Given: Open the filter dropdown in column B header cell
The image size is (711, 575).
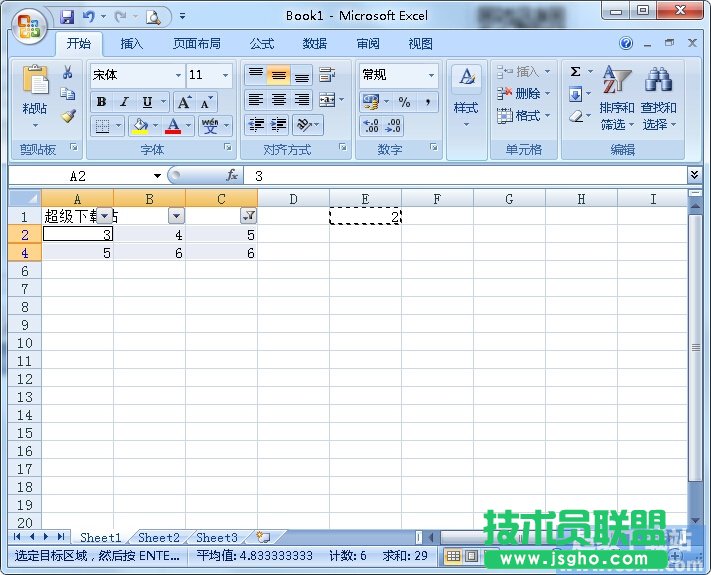Looking at the screenshot, I should pos(176,216).
